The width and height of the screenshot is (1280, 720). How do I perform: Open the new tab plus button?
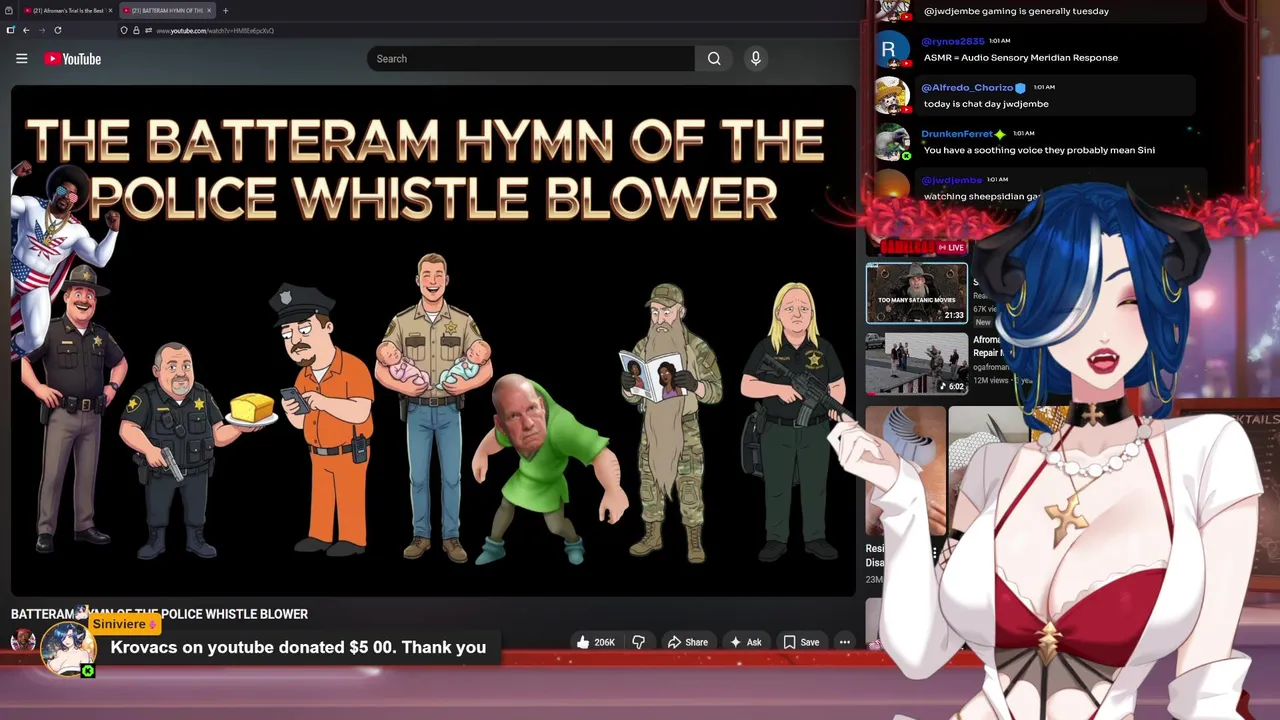click(x=225, y=10)
